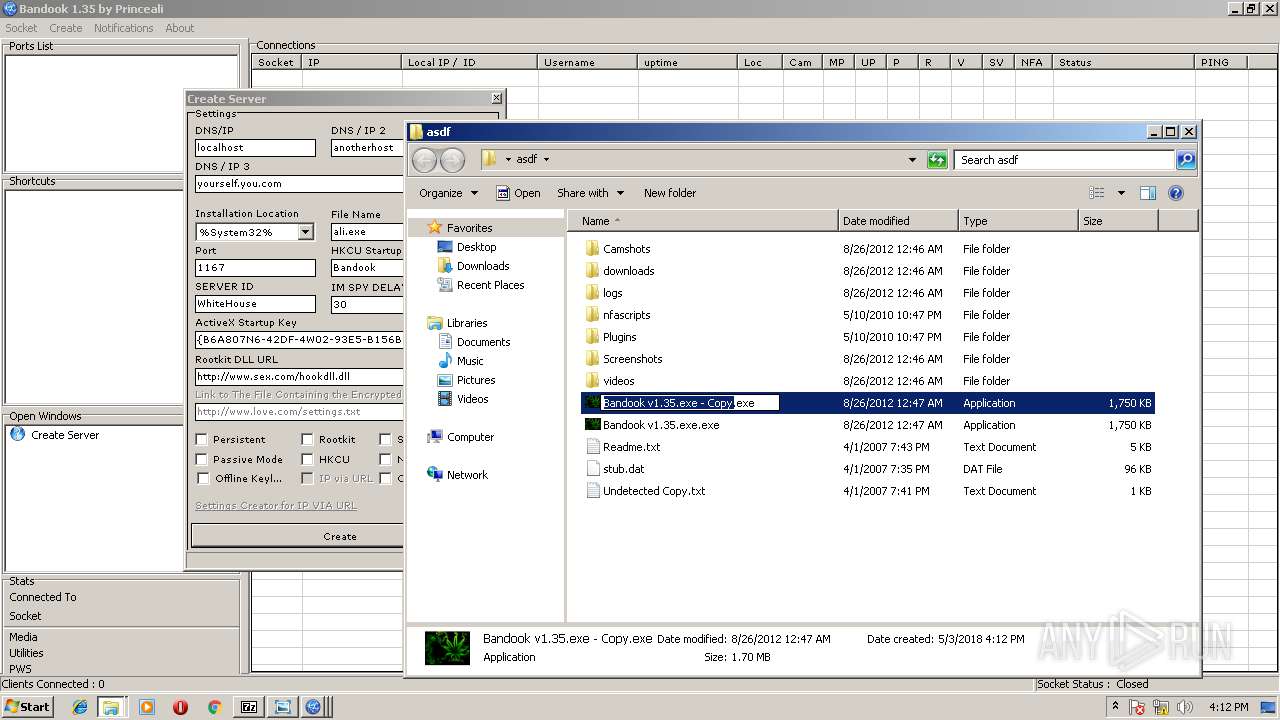
Task: Open the Installation Location dropdown
Action: click(x=305, y=232)
